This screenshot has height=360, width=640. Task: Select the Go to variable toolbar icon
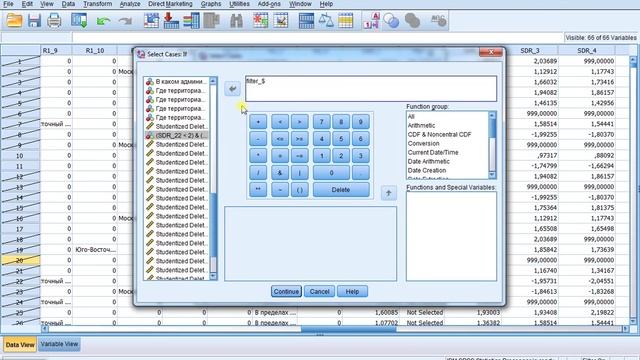[171, 20]
